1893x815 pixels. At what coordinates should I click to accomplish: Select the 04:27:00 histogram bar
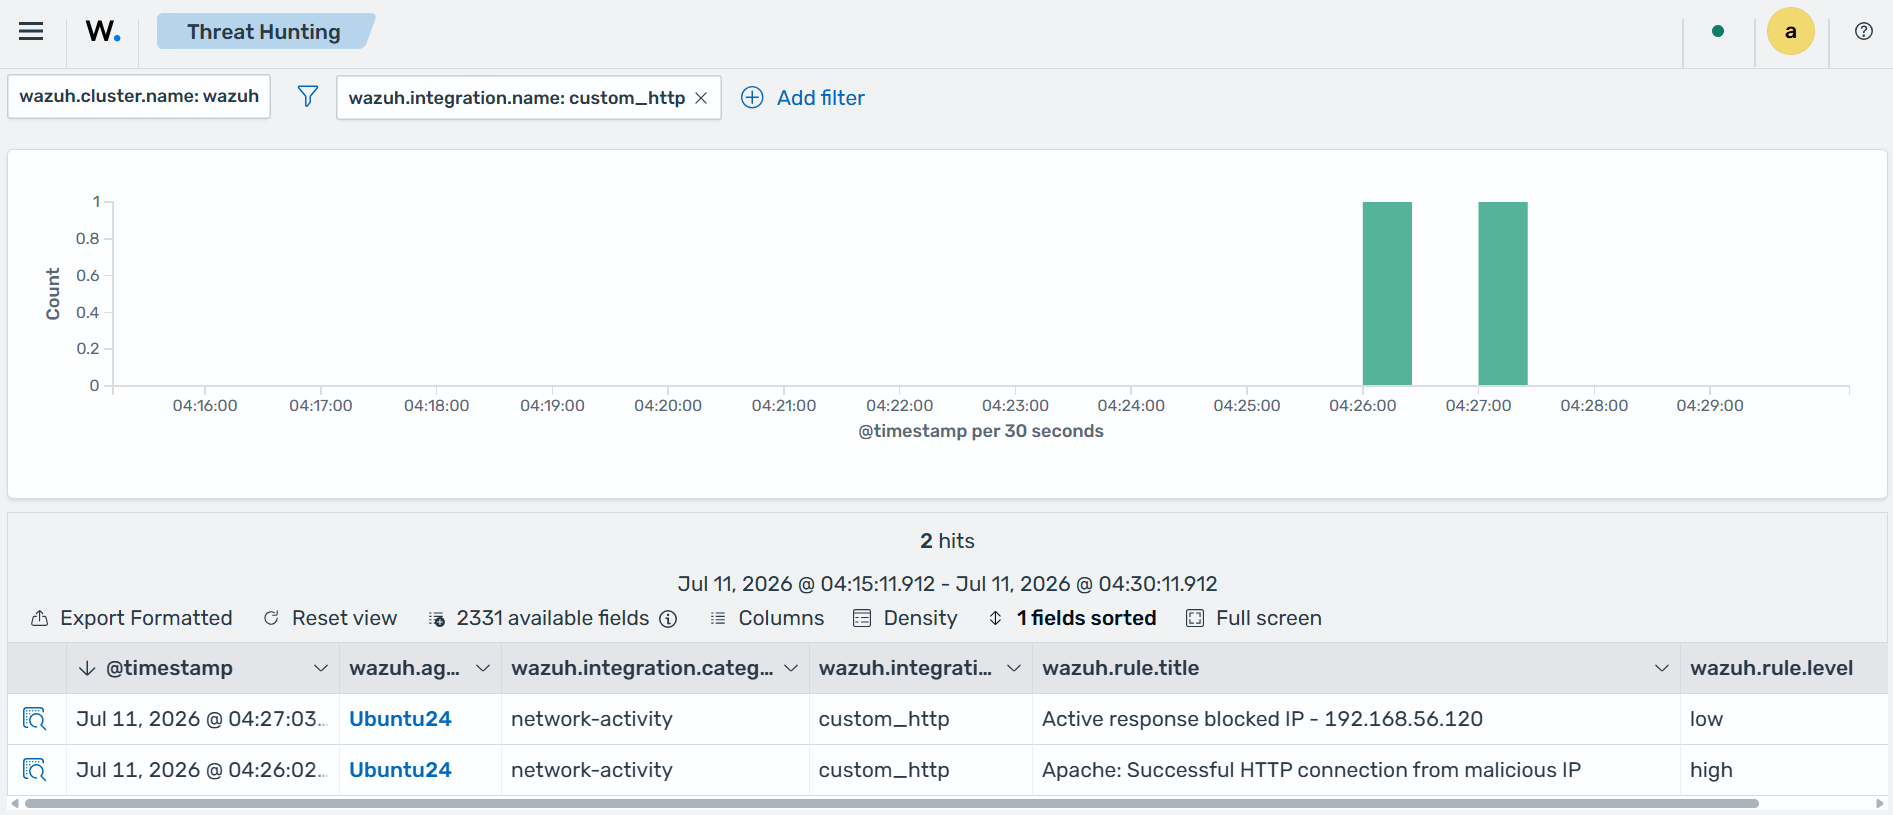tap(1503, 293)
